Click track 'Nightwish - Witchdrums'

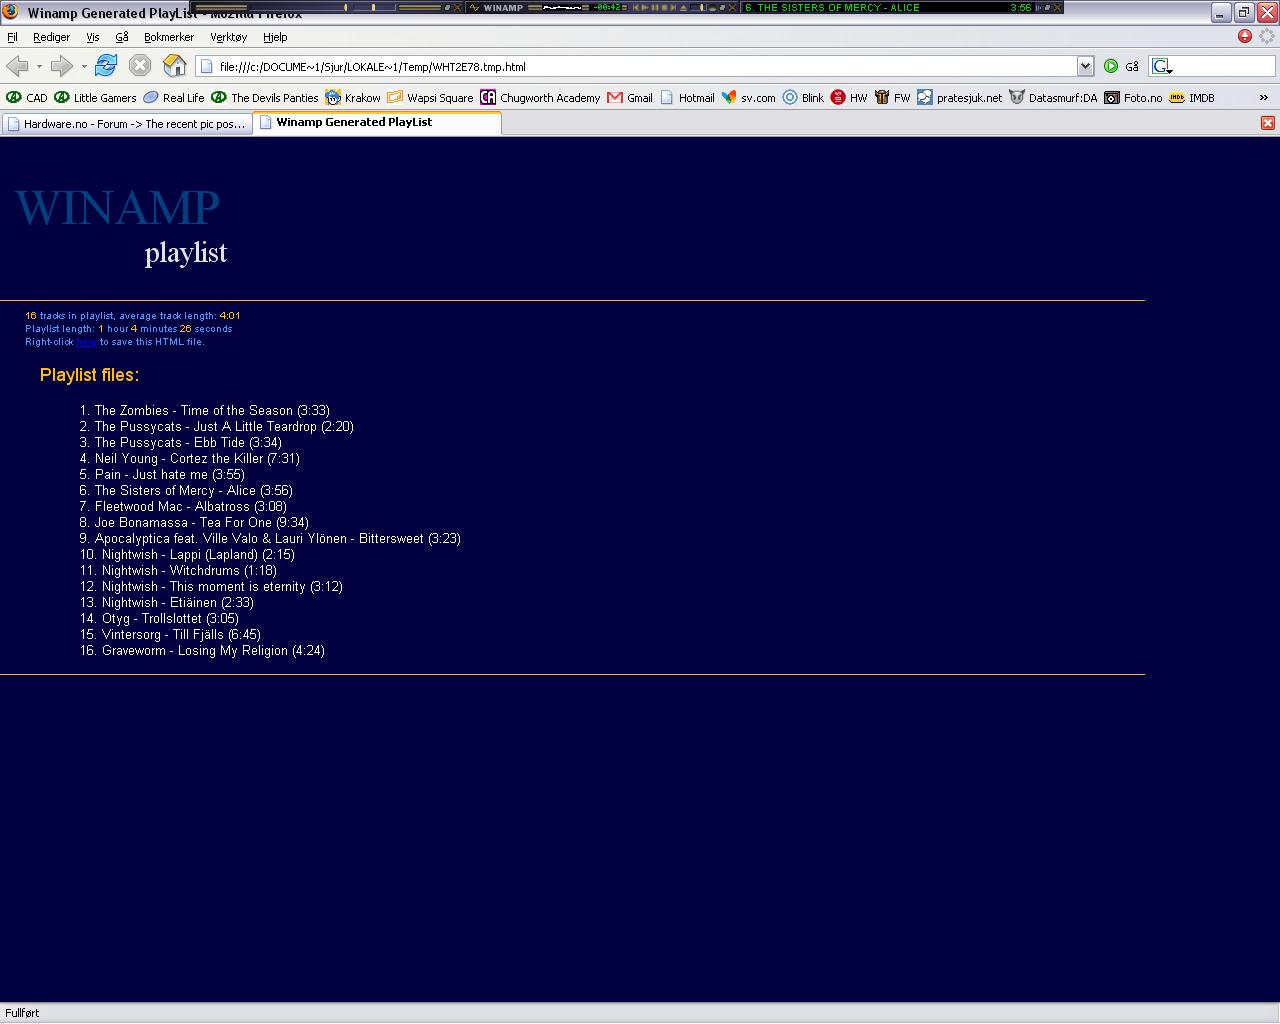point(189,571)
